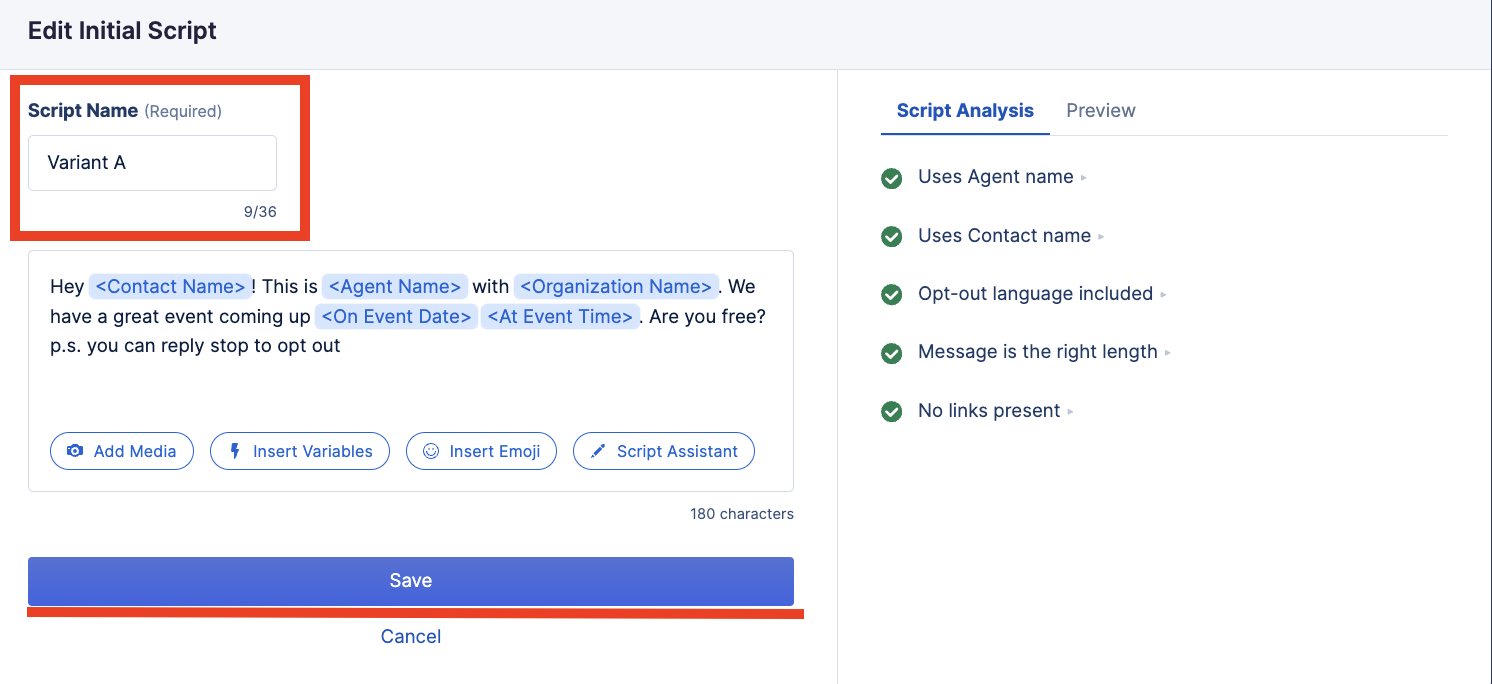Click the pencil icon on Script Assistant
Image resolution: width=1492 pixels, height=684 pixels.
(x=598, y=451)
